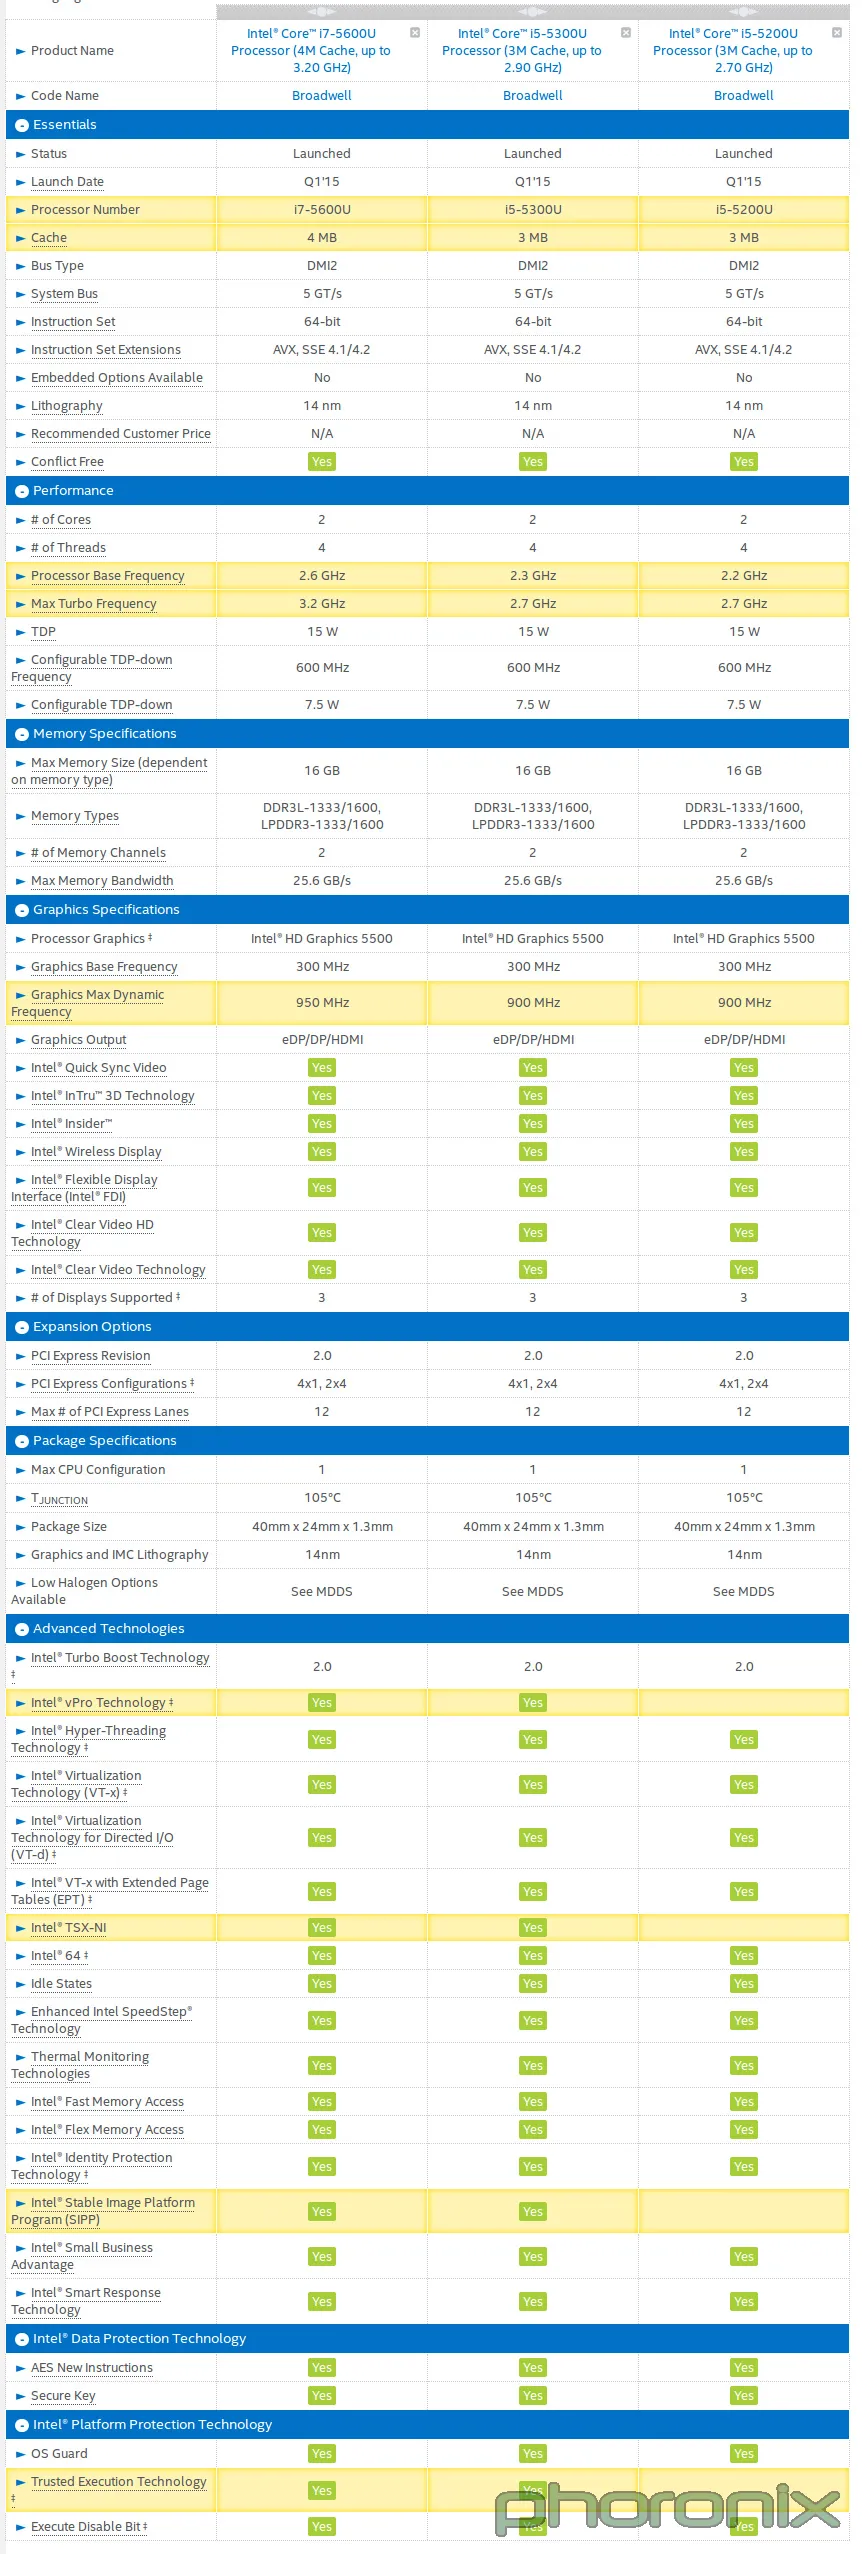
Task: Click the PCI Express Revision row label
Action: click(x=91, y=1356)
